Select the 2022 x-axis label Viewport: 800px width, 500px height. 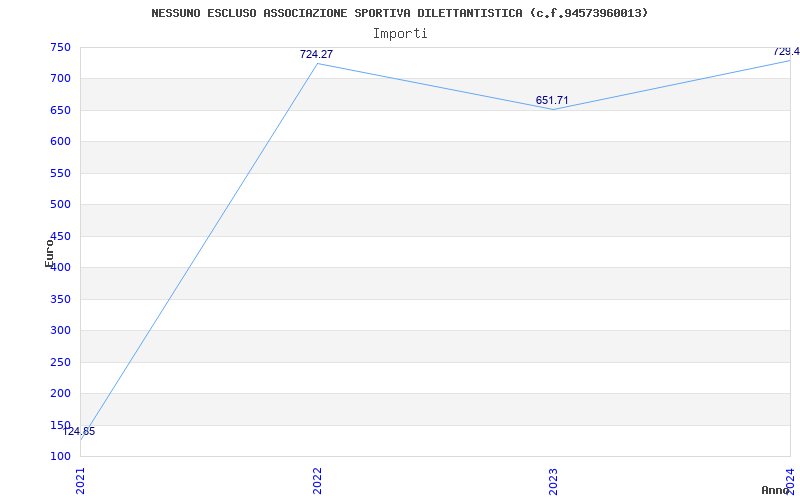[x=317, y=481]
